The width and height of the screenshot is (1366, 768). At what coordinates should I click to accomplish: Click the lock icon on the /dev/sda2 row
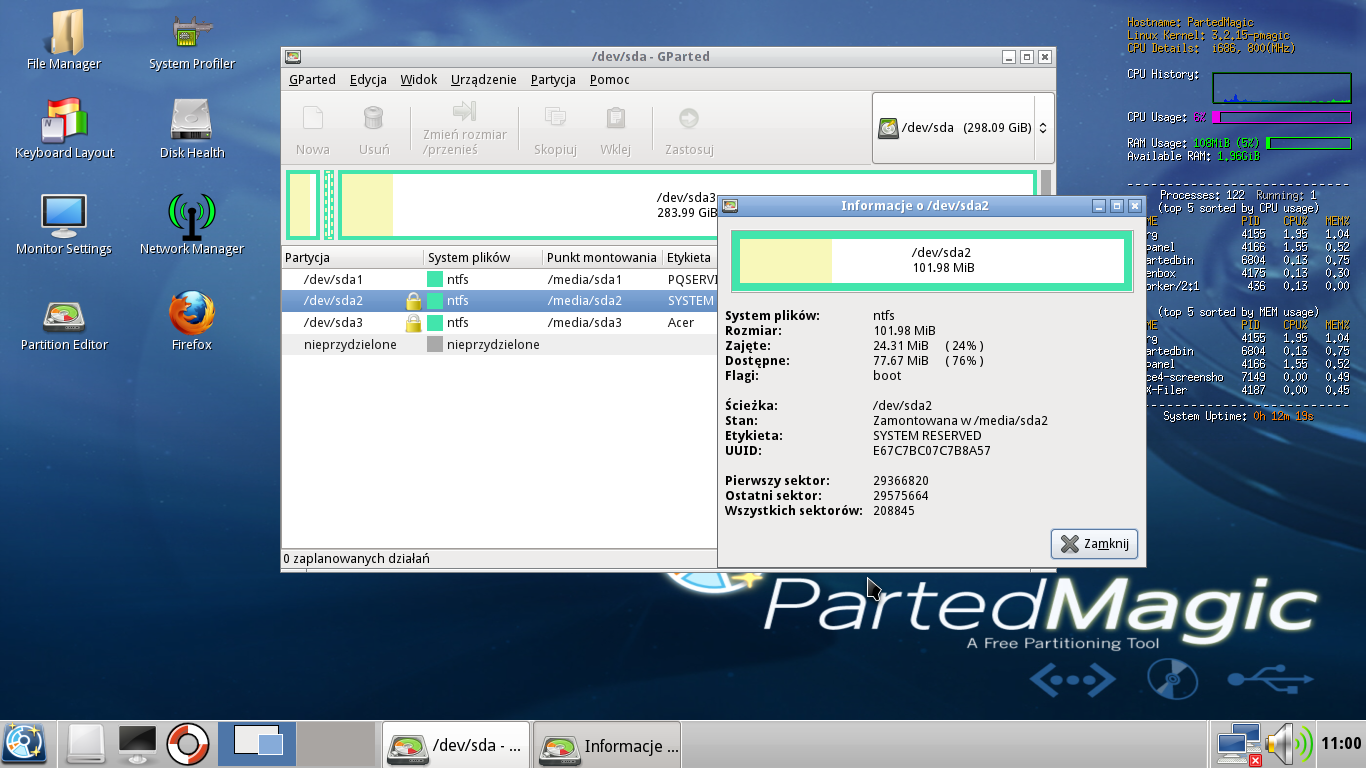tap(413, 301)
